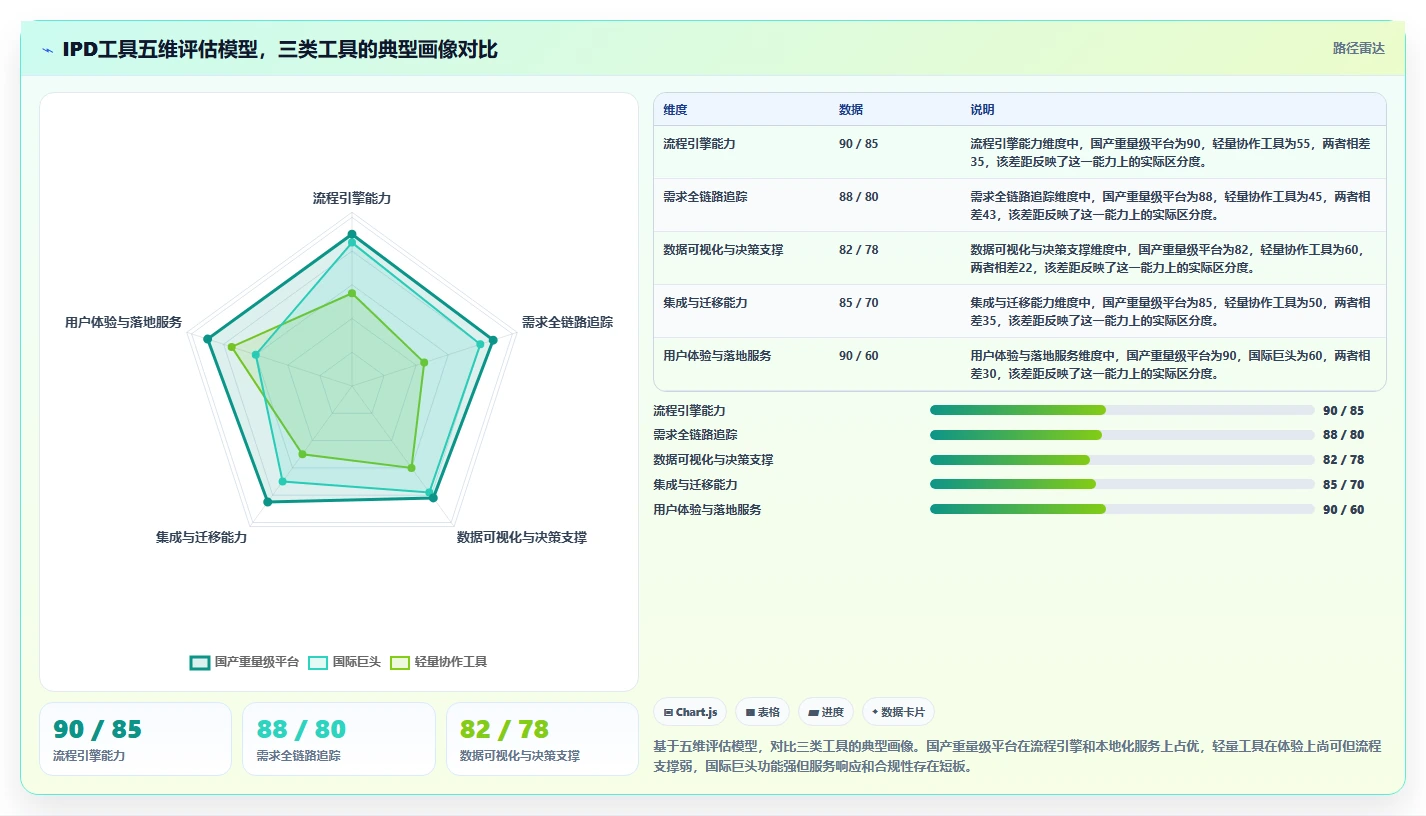Click the 数据 column header
This screenshot has height=816, width=1426.
click(851, 110)
